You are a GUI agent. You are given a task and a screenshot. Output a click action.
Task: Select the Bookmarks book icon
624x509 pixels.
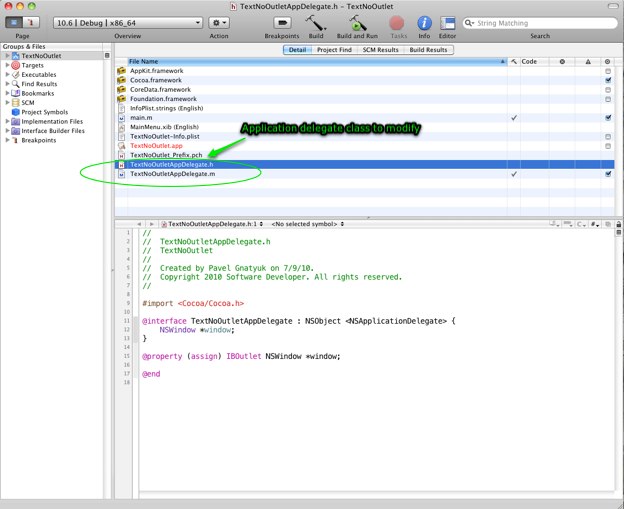(x=16, y=93)
